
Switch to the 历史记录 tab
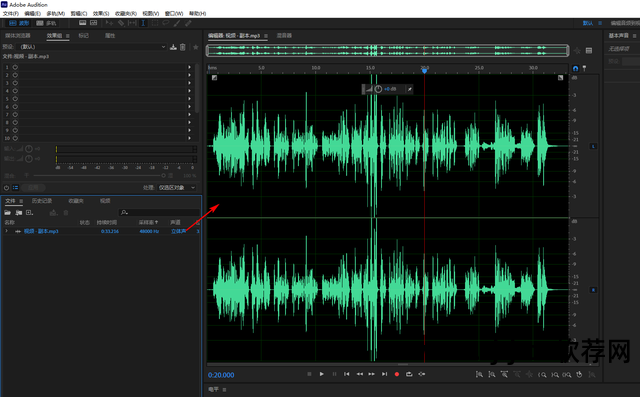point(42,201)
